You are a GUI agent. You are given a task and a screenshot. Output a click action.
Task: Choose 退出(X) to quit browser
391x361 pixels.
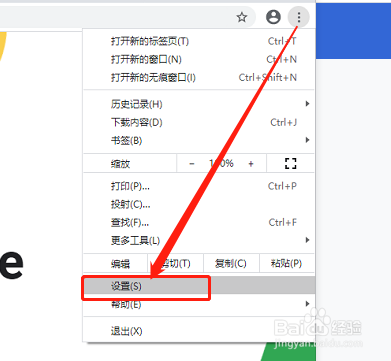click(199, 331)
